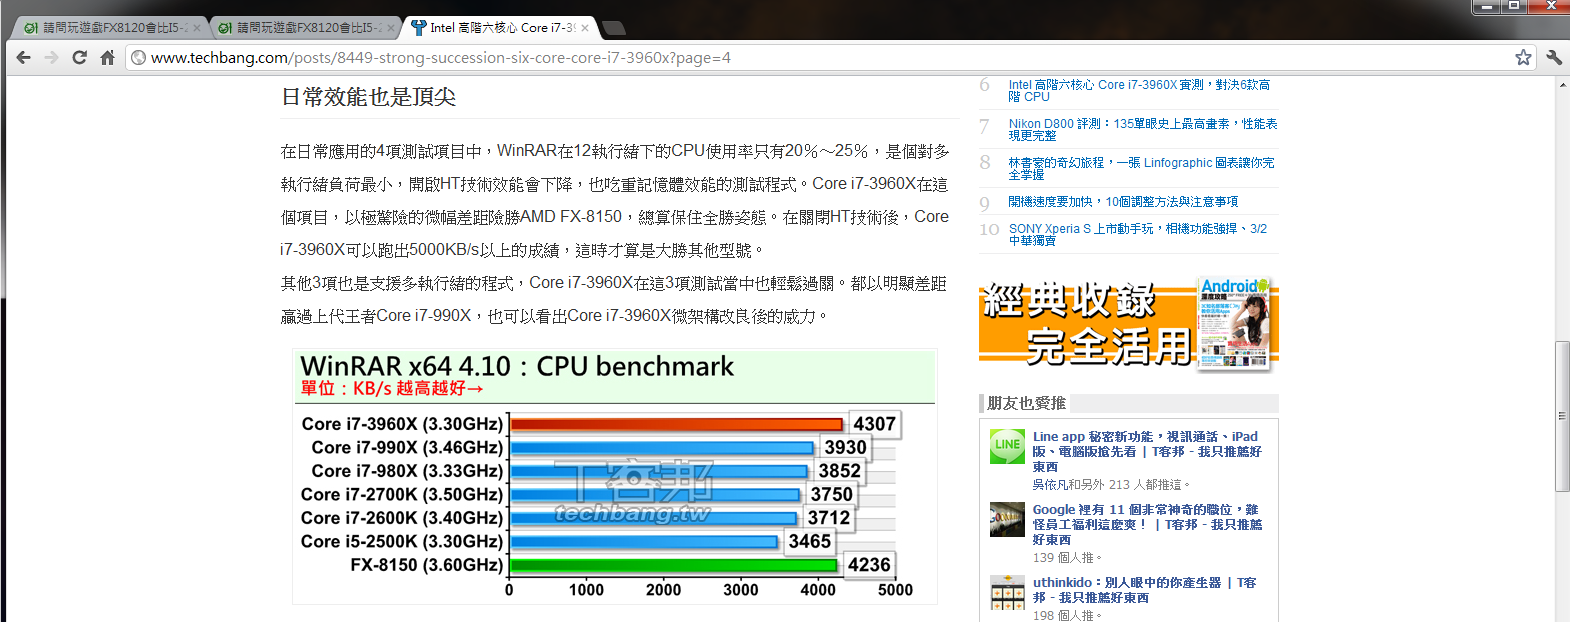Screen dimensions: 1570x622
Task: Close the Intel Core i7 tab
Action: pyautogui.click(x=585, y=28)
